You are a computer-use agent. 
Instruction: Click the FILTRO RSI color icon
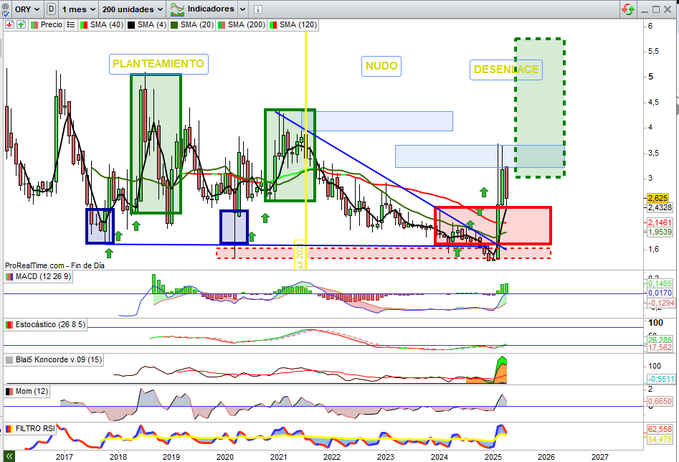pos(9,429)
